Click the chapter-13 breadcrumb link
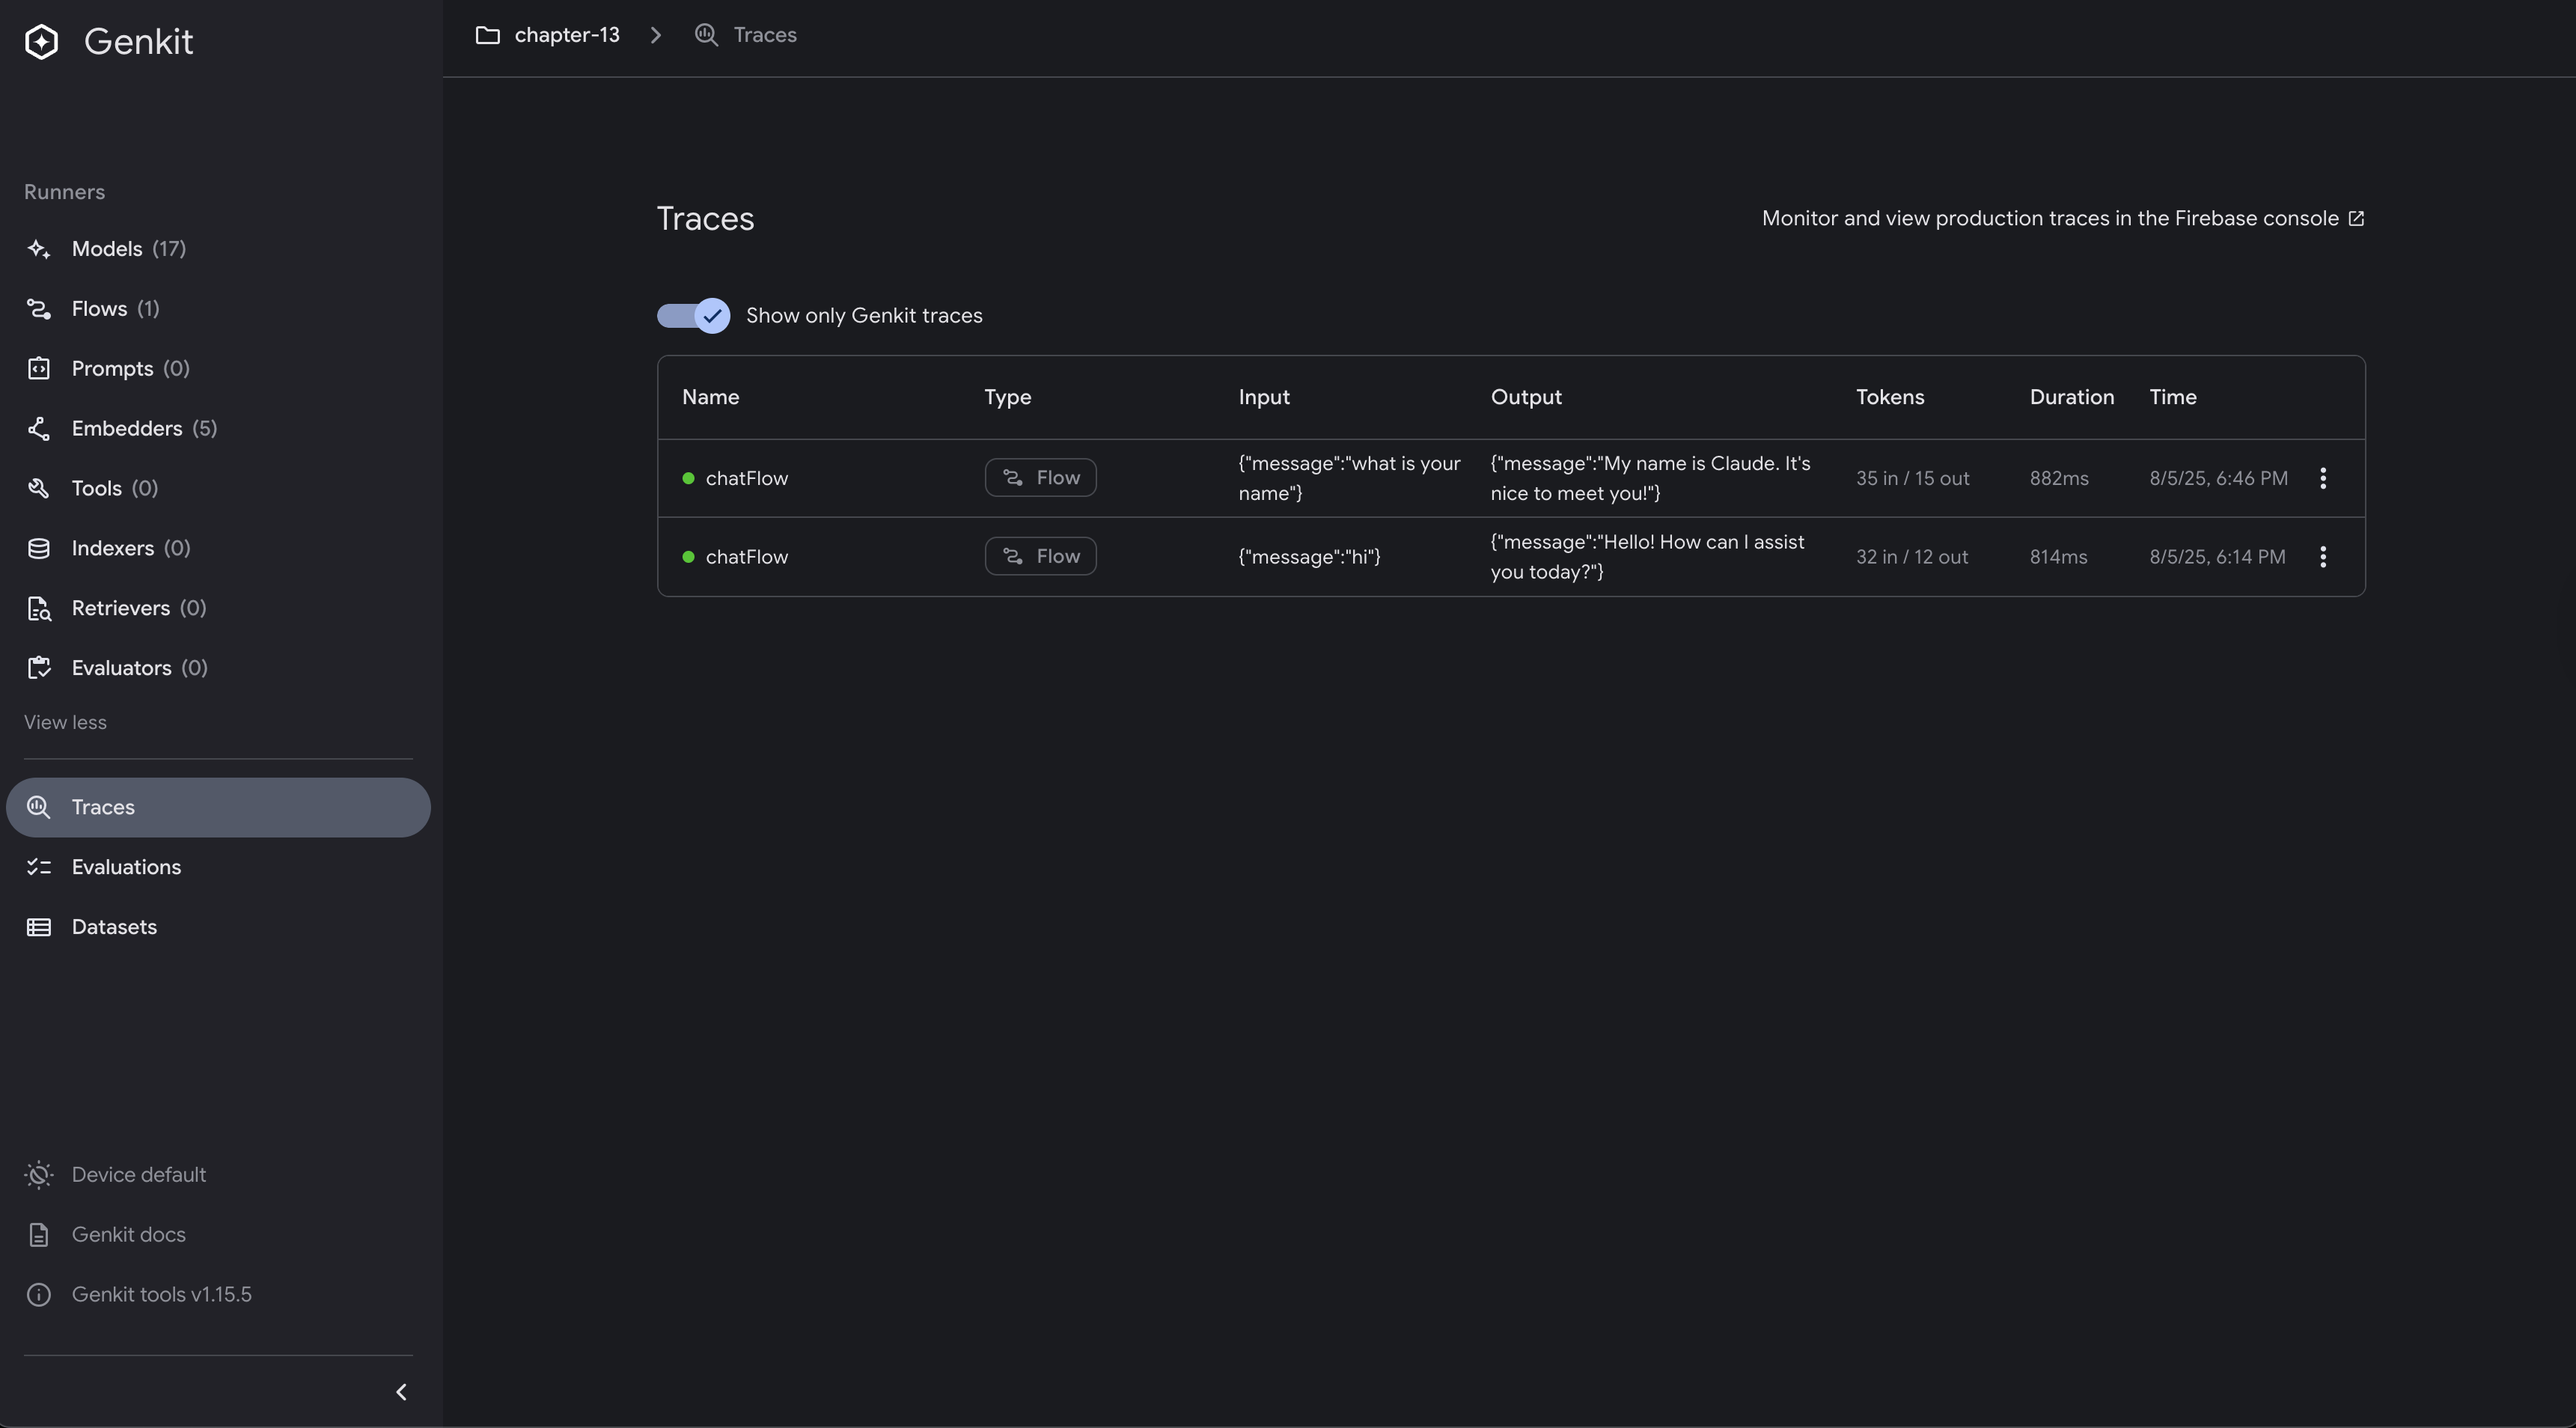Image resolution: width=2576 pixels, height=1428 pixels. pyautogui.click(x=567, y=35)
